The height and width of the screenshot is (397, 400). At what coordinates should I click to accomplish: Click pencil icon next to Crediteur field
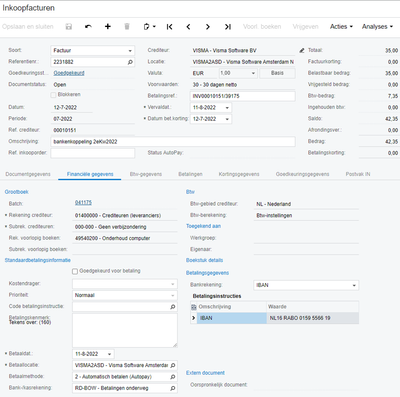tap(302, 50)
